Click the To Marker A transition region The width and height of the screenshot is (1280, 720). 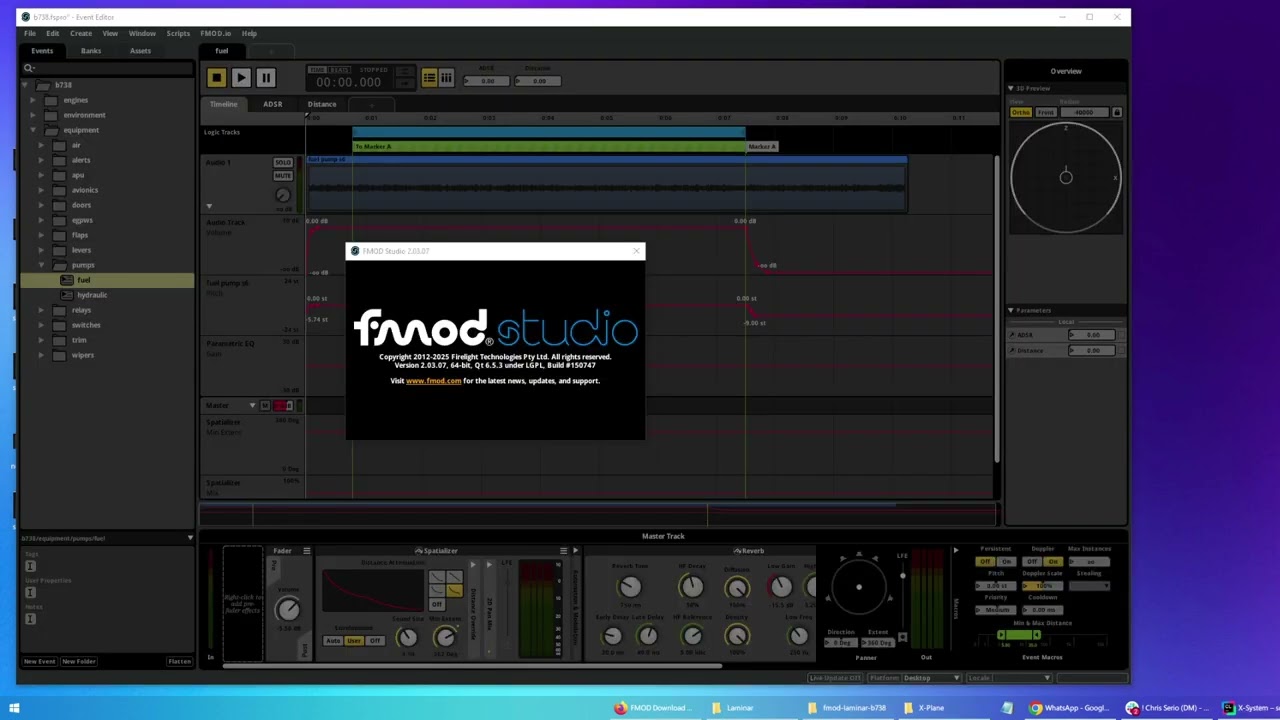tap(548, 146)
